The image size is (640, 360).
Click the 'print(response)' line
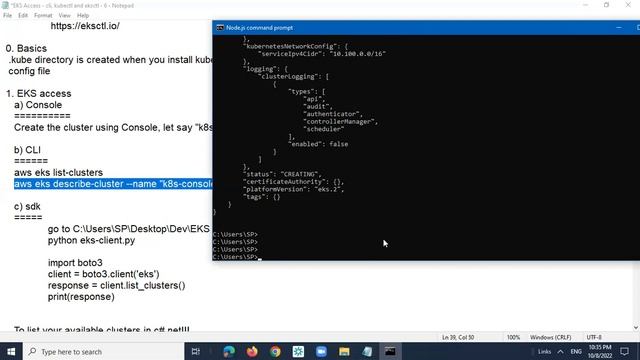pos(81,297)
